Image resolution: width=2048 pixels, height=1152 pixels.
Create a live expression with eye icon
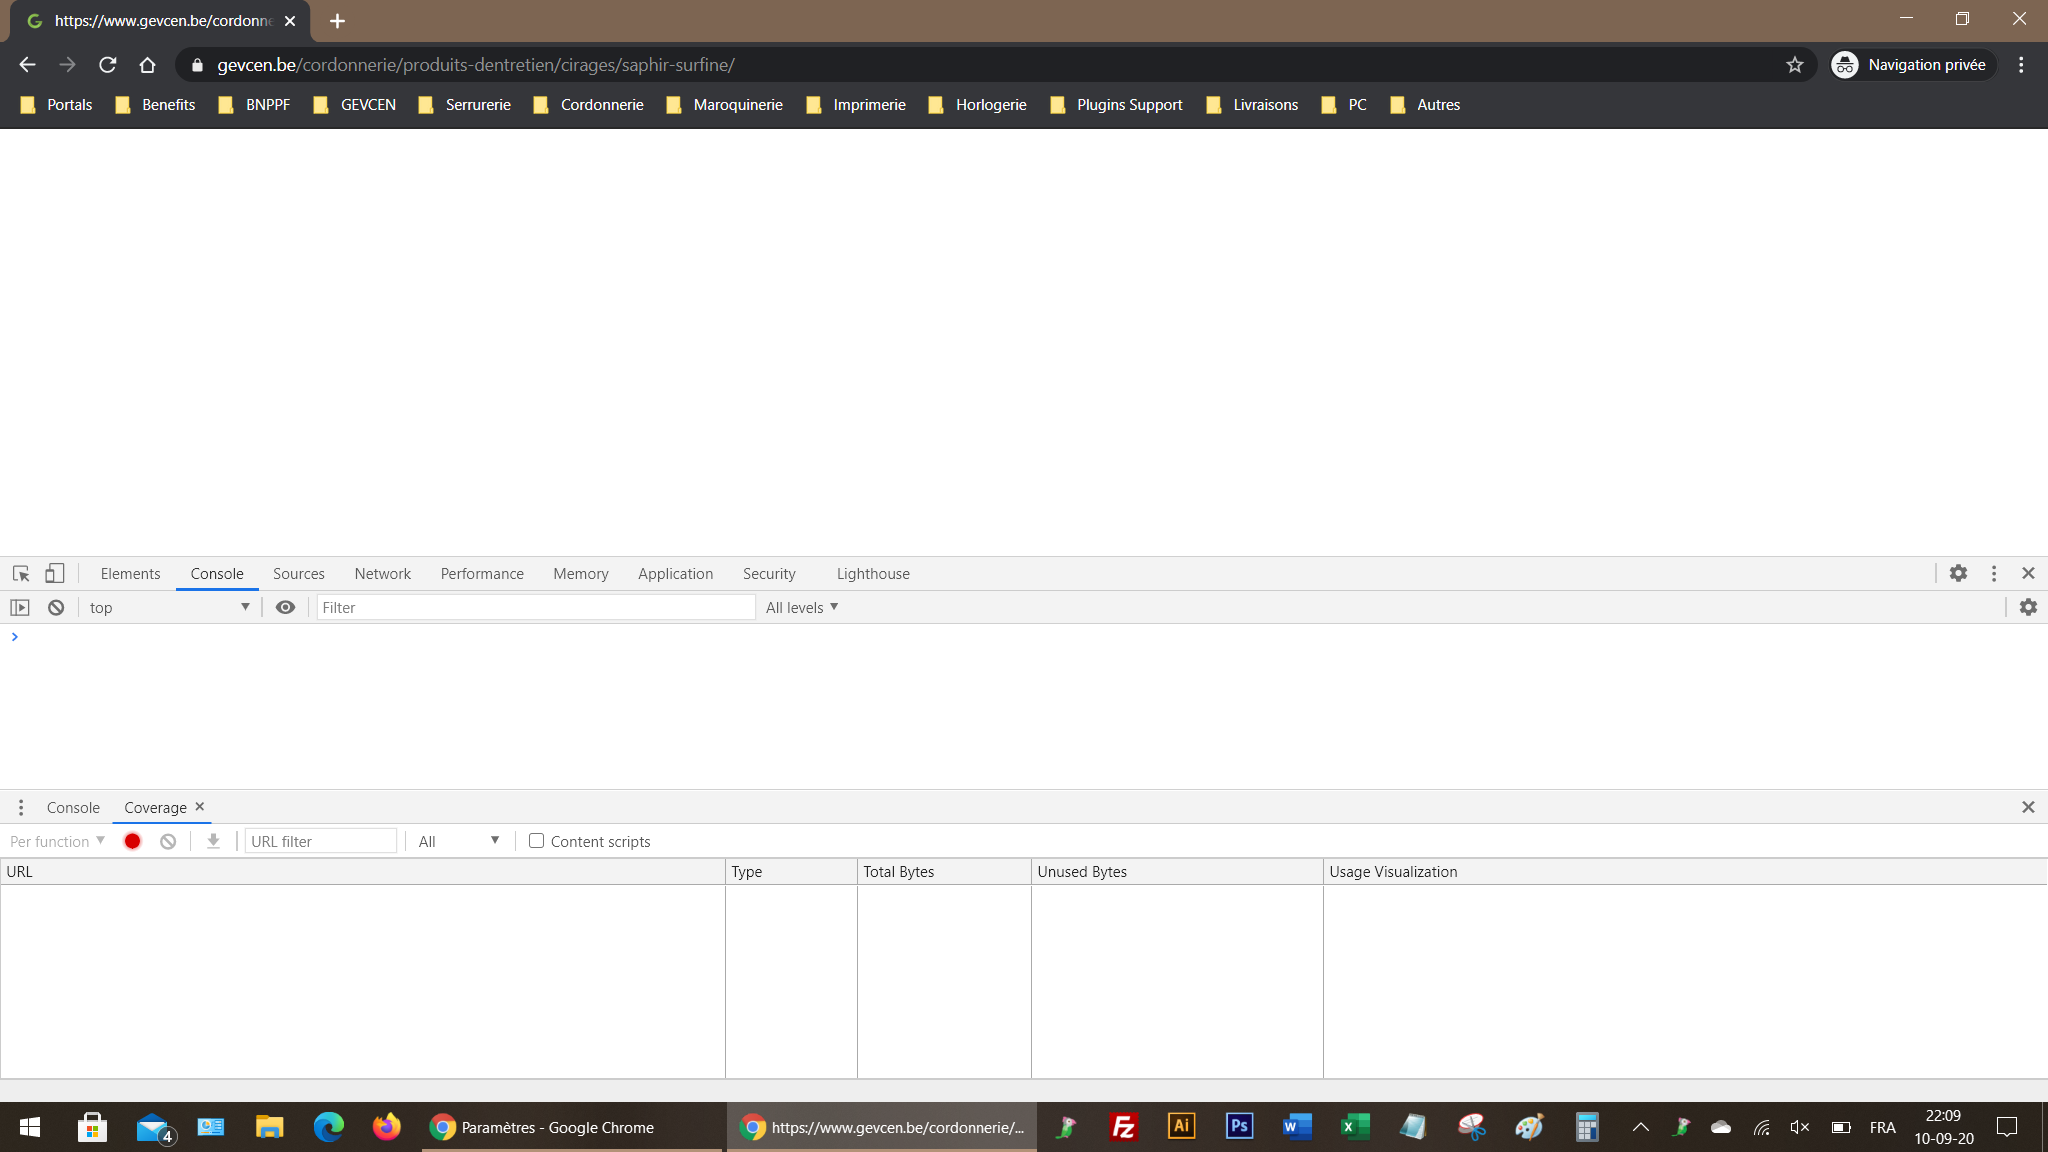pyautogui.click(x=286, y=607)
